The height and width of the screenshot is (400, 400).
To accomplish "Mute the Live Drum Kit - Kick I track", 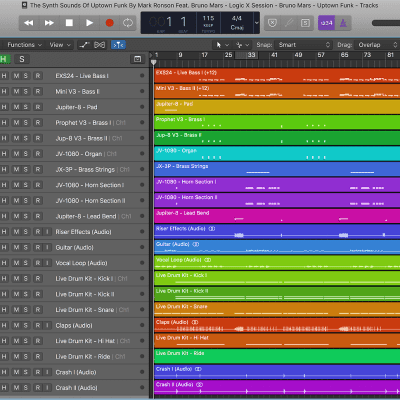I will tap(16, 278).
